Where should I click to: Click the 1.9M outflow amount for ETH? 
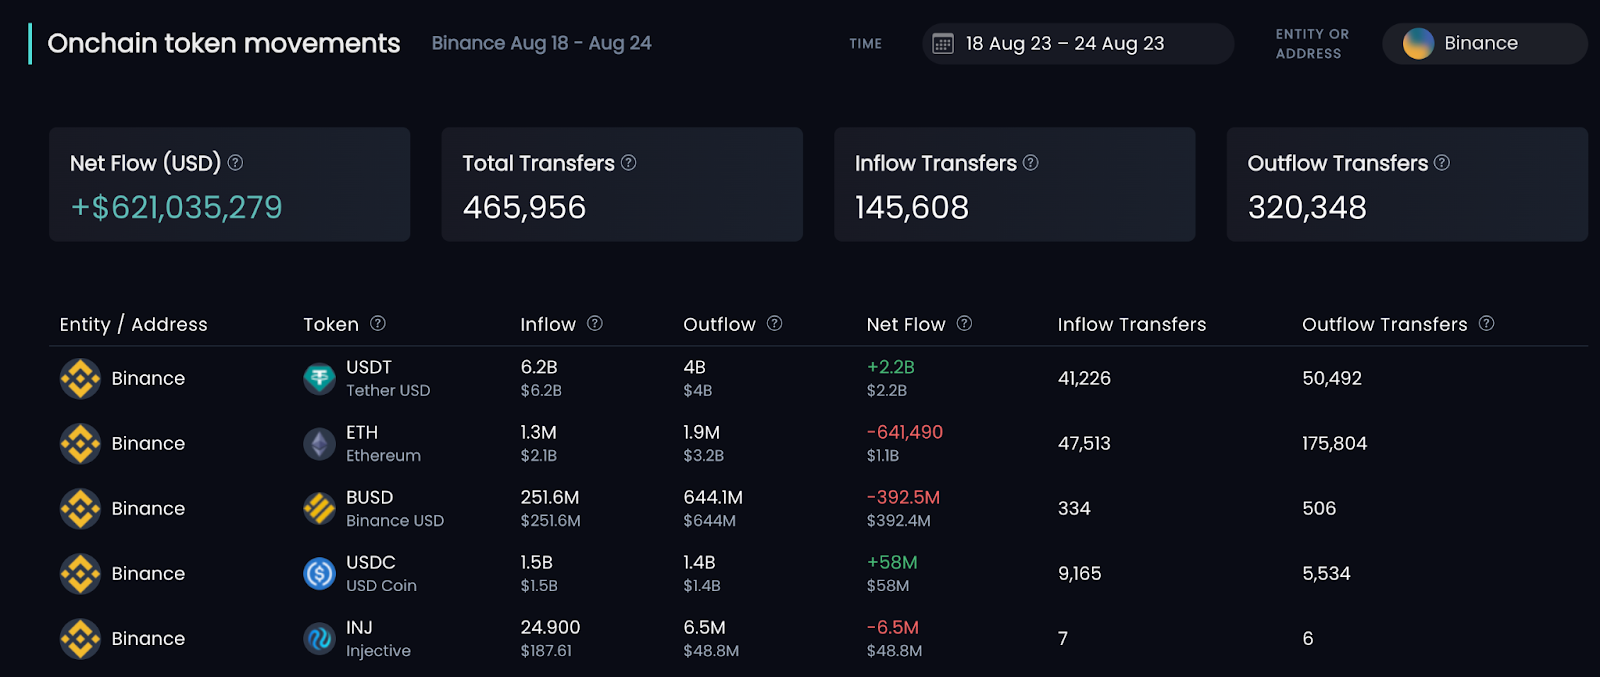702,432
